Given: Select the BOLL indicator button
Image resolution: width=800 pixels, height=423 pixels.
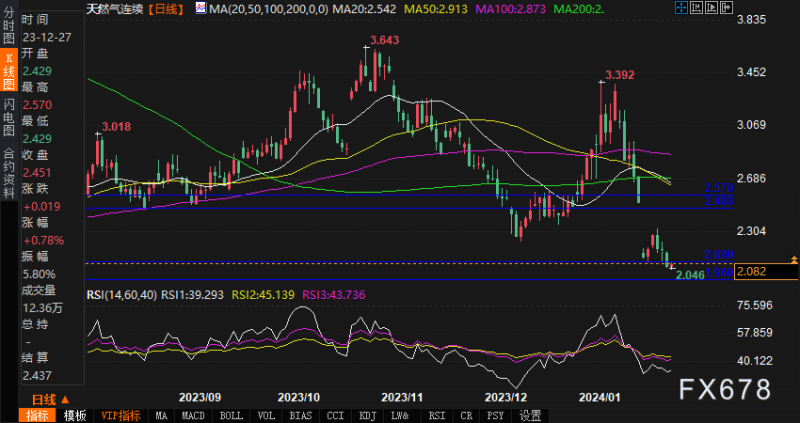Looking at the screenshot, I should pos(231,415).
